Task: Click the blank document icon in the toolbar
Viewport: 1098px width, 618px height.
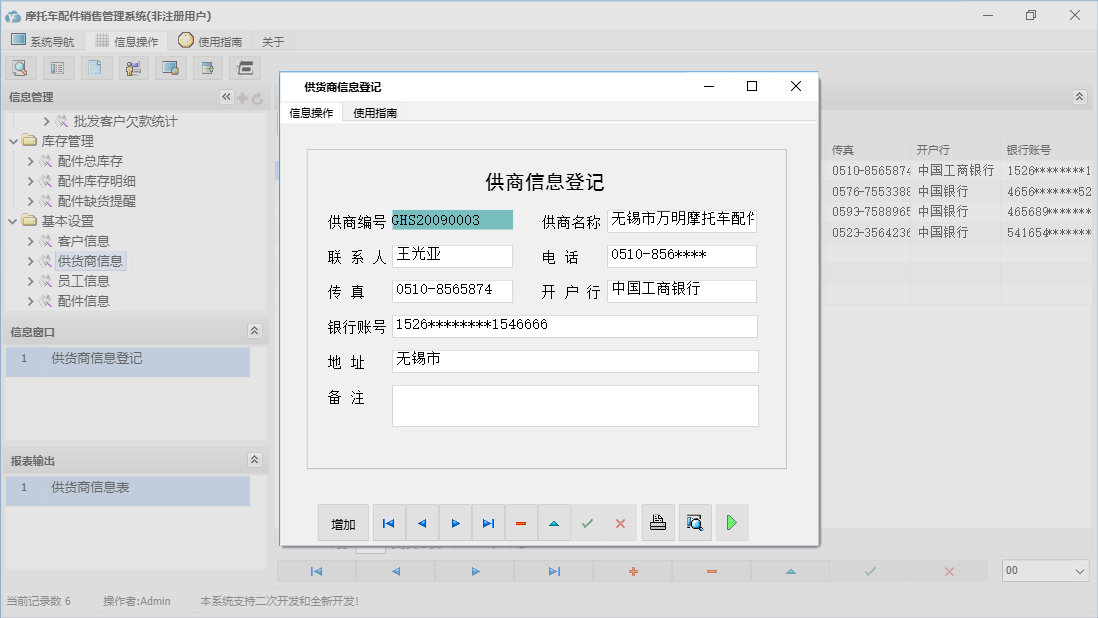Action: pos(94,67)
